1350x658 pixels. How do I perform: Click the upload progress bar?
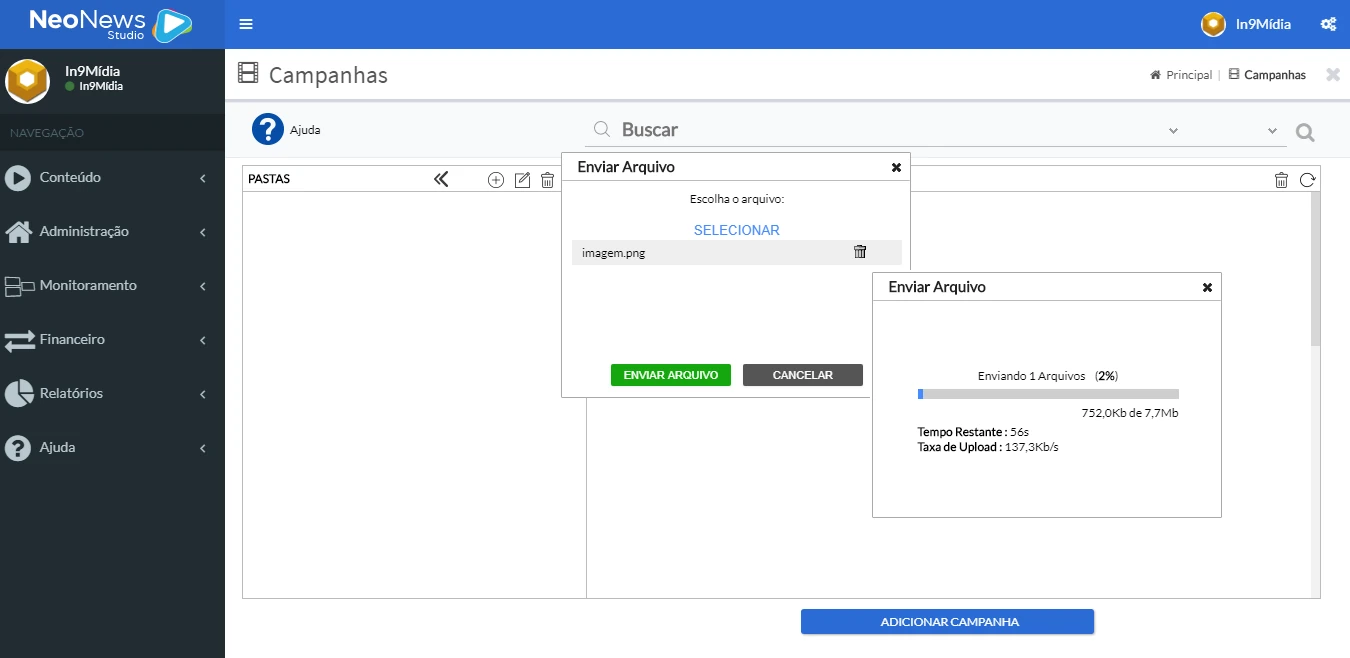click(x=1048, y=394)
